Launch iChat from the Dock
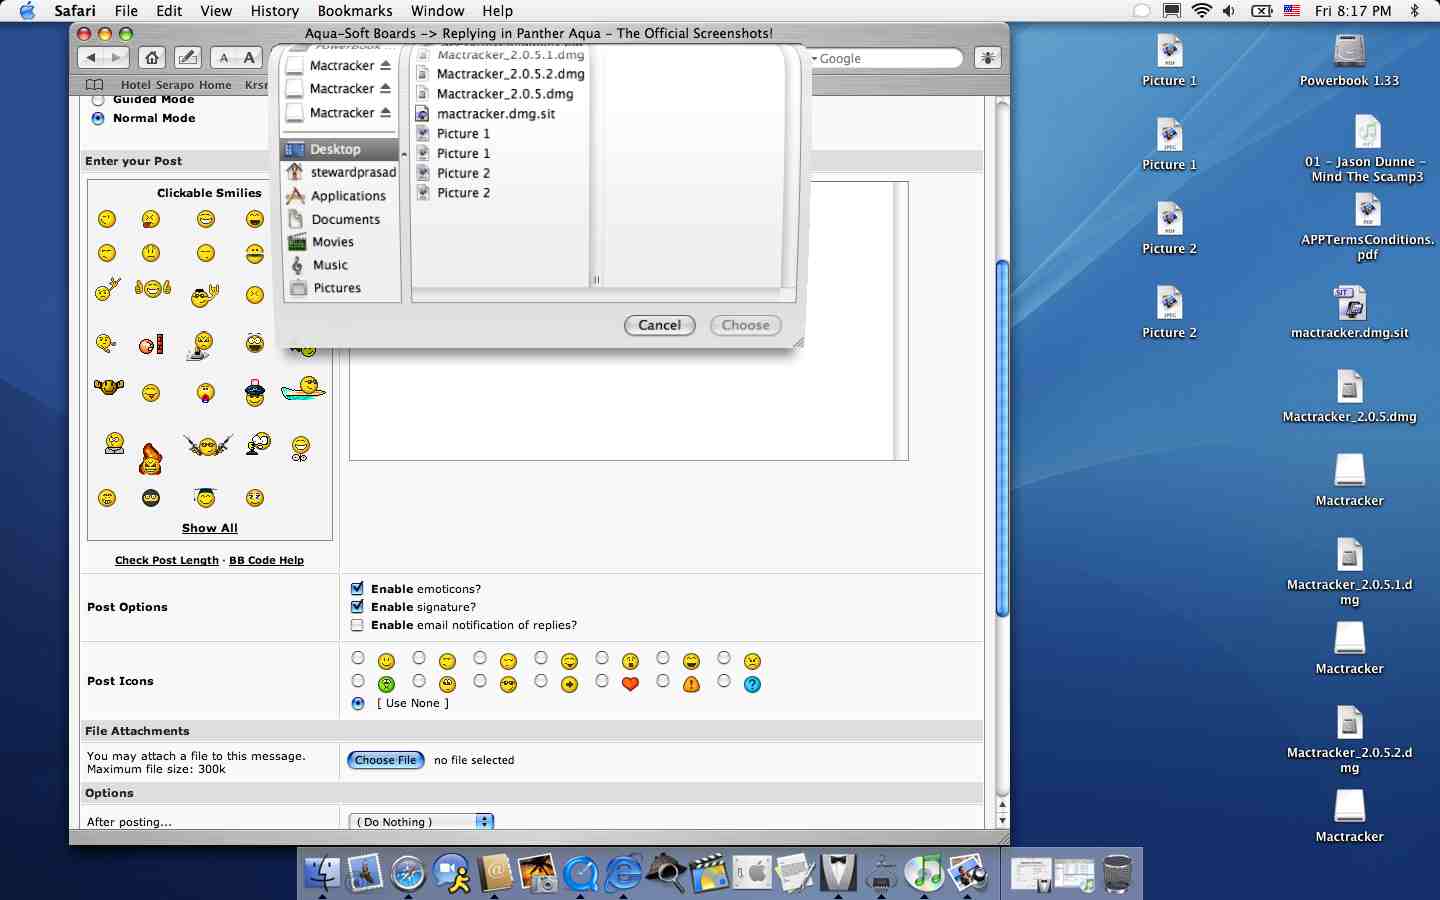 [452, 874]
